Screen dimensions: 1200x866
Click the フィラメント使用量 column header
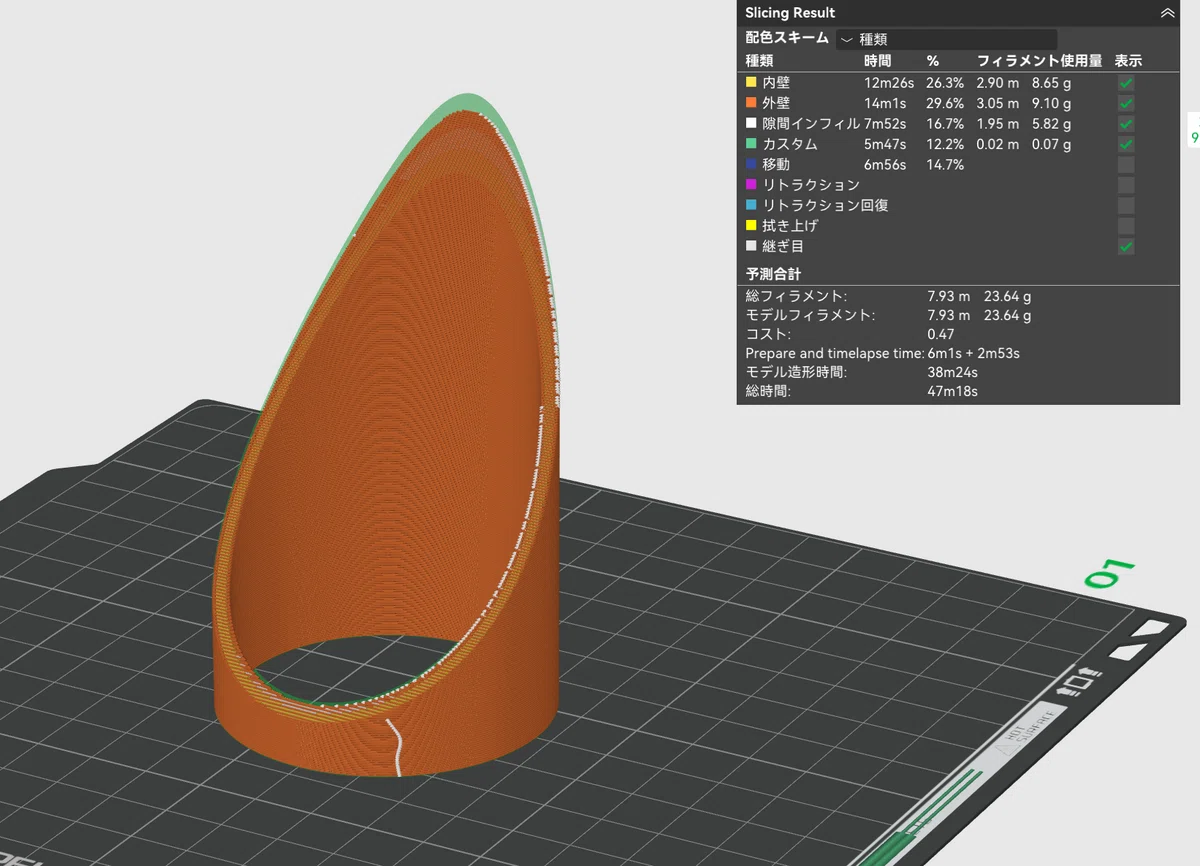[x=1039, y=61]
